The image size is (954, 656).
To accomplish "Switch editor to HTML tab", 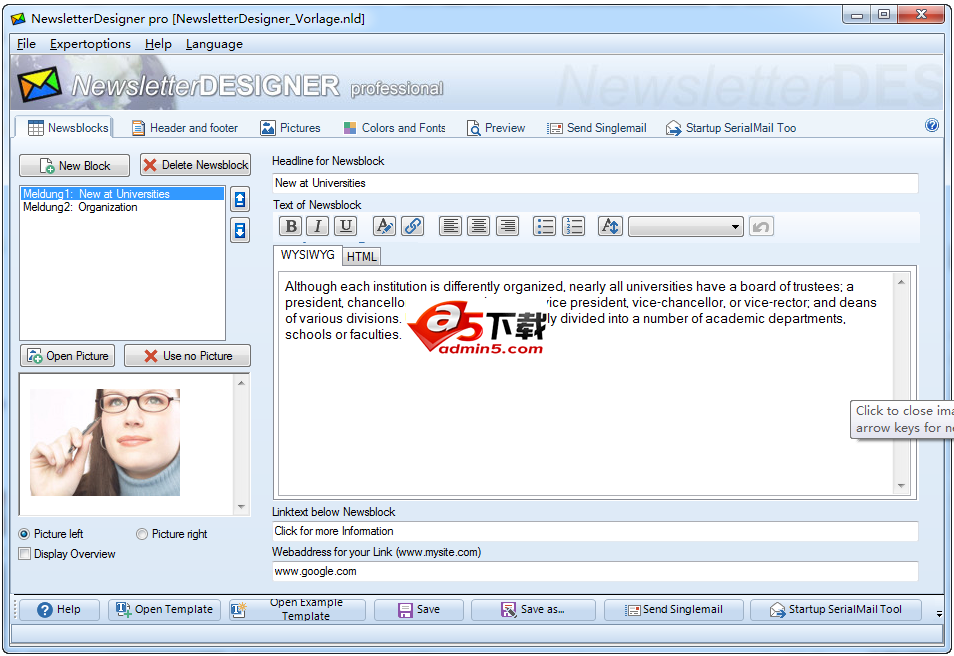I will pyautogui.click(x=361, y=257).
